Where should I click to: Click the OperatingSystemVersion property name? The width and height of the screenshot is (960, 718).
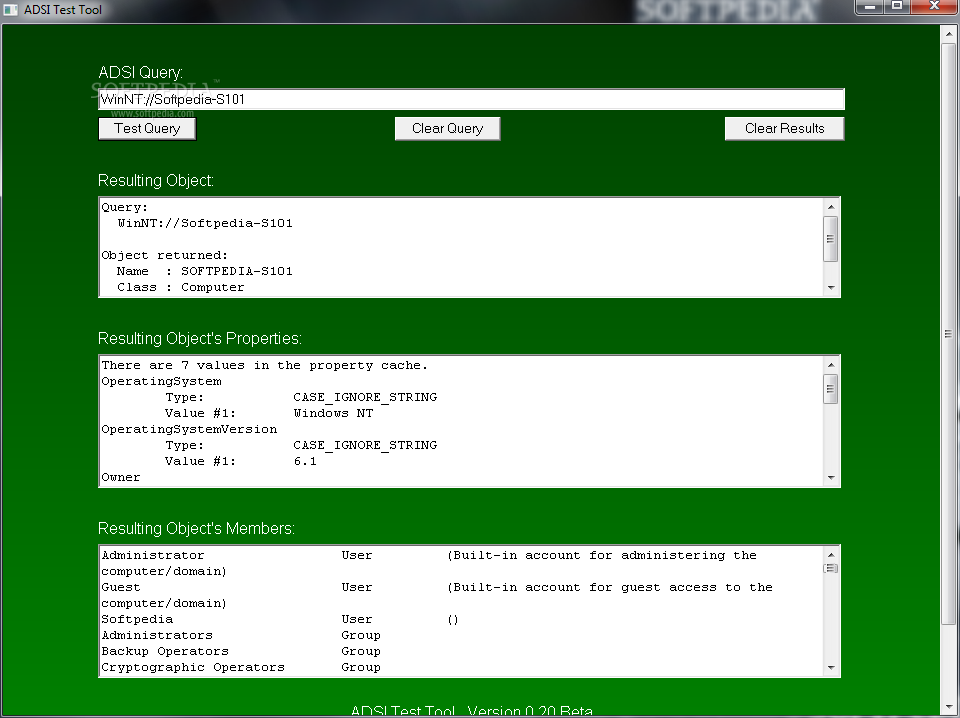point(189,429)
